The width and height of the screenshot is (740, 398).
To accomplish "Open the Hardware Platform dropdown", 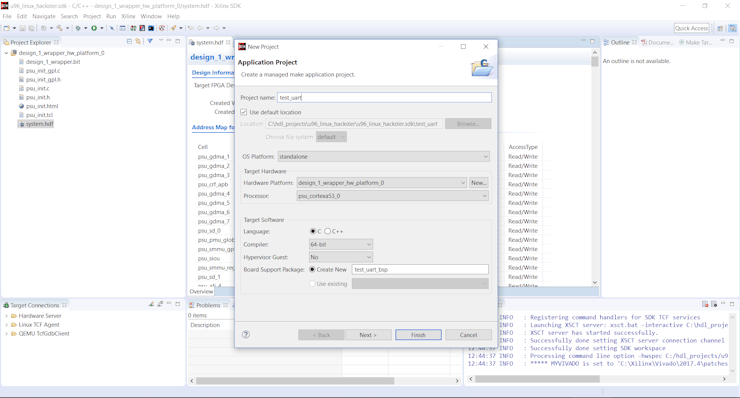I will (382, 183).
